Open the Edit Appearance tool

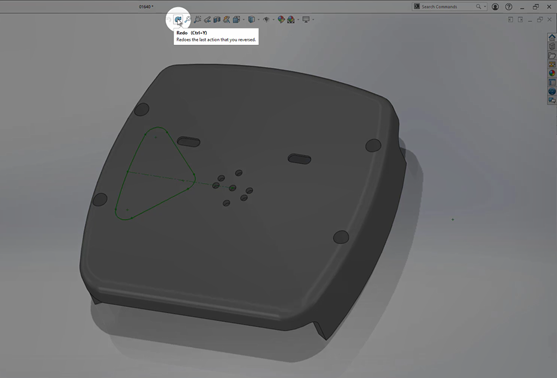(x=281, y=20)
